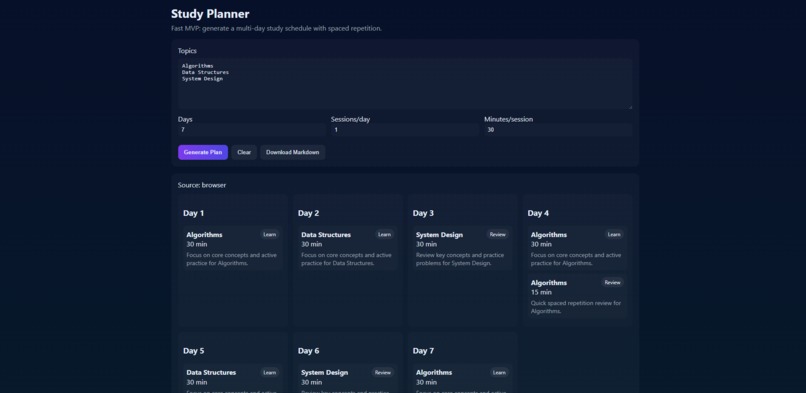Click the 'Source: browser' text

click(x=202, y=185)
